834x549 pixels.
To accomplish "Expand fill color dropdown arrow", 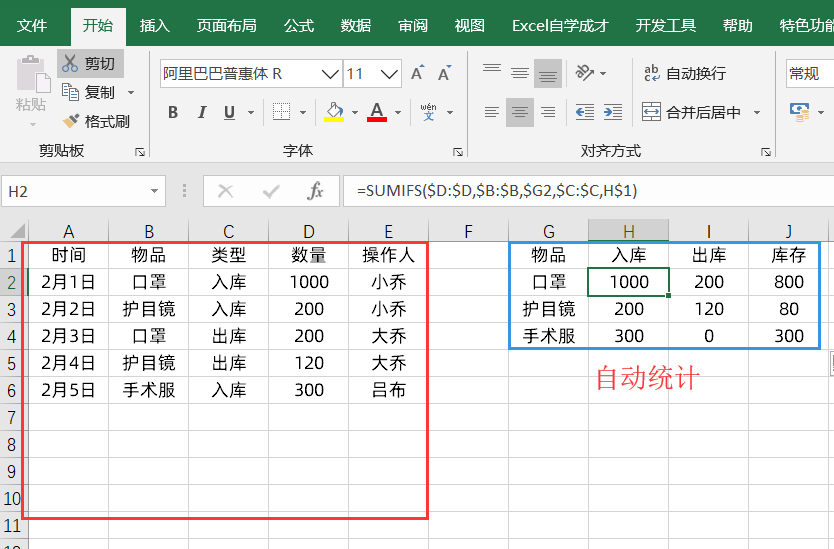I will [x=355, y=112].
